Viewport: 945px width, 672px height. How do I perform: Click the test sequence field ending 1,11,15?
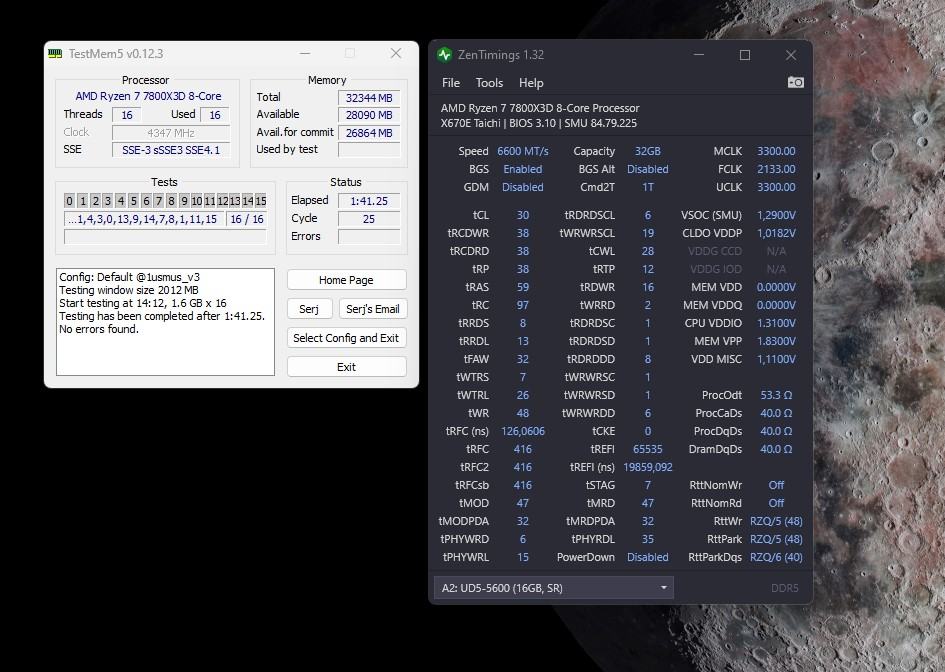pyautogui.click(x=143, y=219)
